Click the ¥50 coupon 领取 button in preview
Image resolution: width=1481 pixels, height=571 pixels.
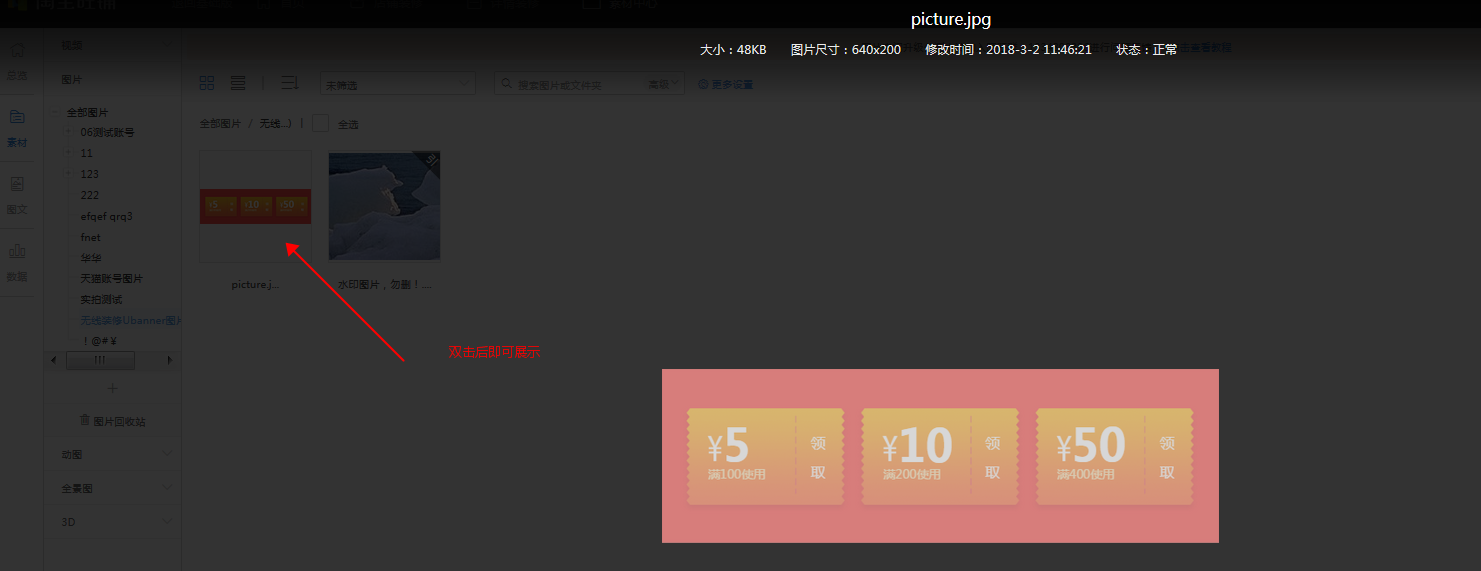(1167, 457)
